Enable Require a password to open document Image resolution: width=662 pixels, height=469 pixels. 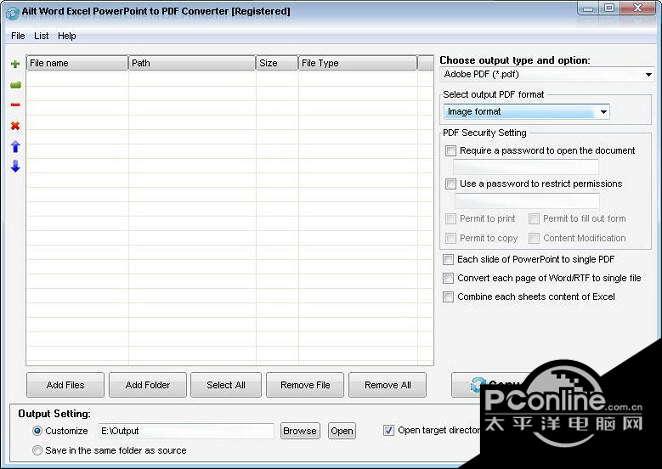[450, 151]
